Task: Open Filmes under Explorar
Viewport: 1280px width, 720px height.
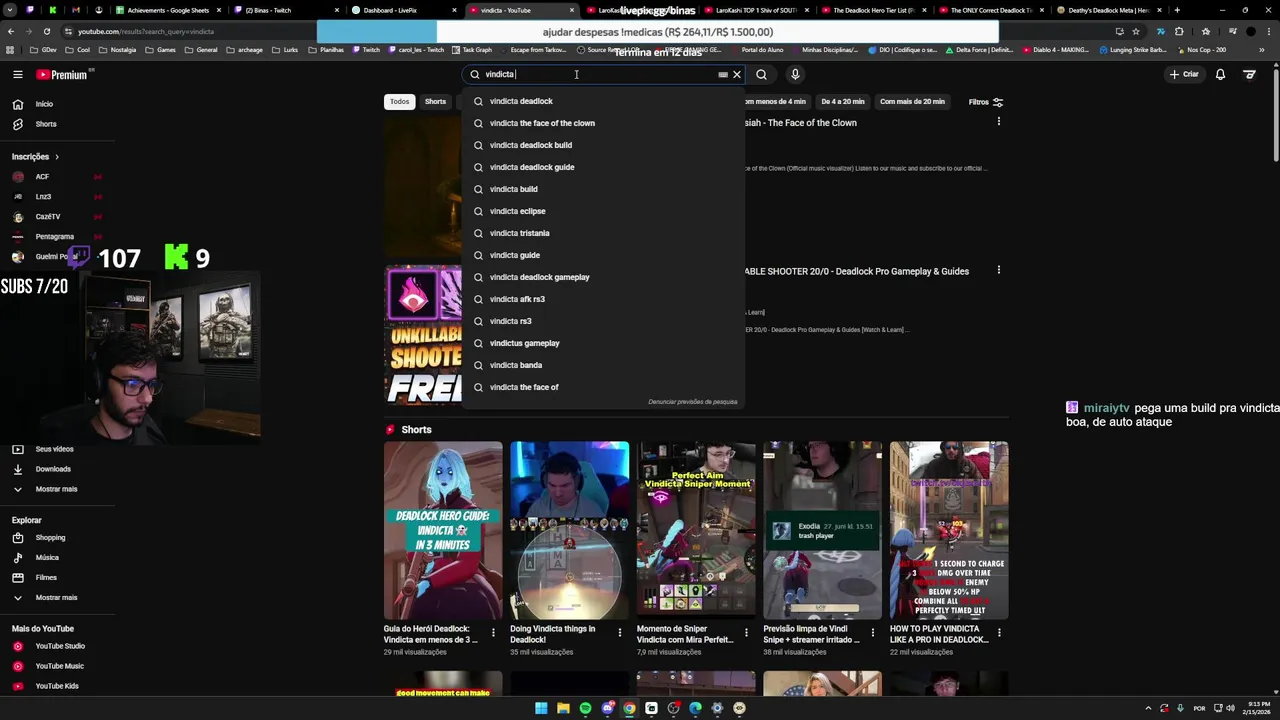Action: point(46,578)
